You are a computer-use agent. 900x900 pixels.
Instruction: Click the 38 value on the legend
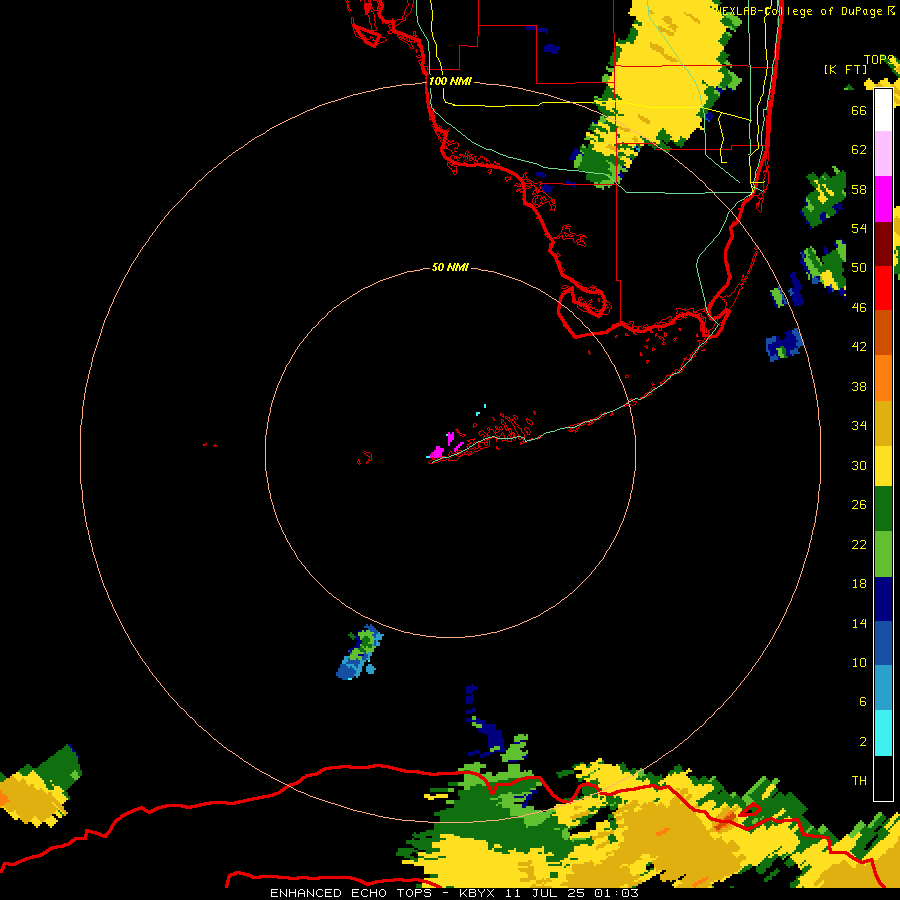[x=859, y=386]
